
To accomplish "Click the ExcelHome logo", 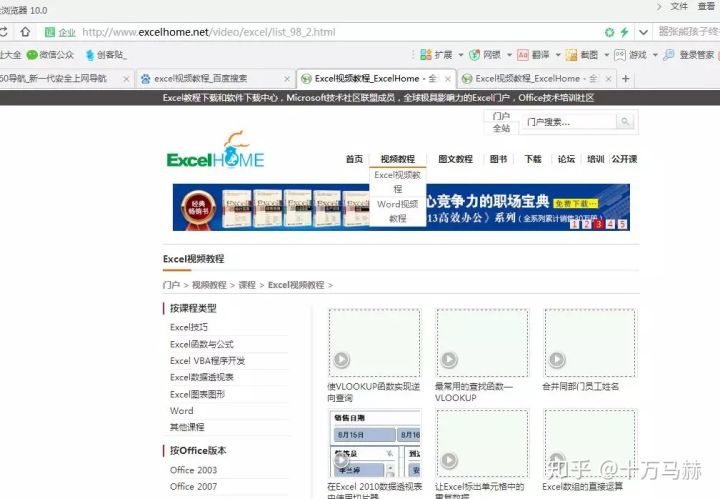I will point(215,151).
